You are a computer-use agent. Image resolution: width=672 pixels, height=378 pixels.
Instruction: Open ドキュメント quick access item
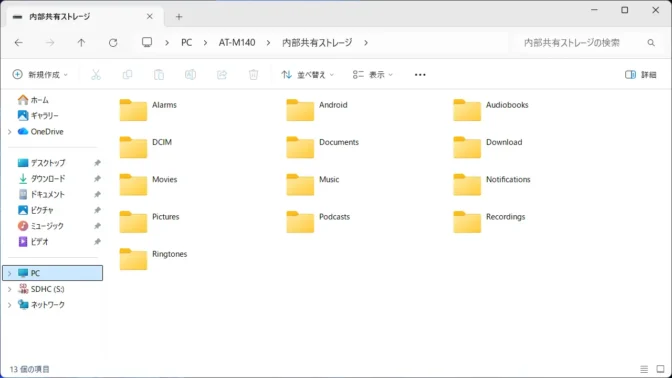(41, 195)
